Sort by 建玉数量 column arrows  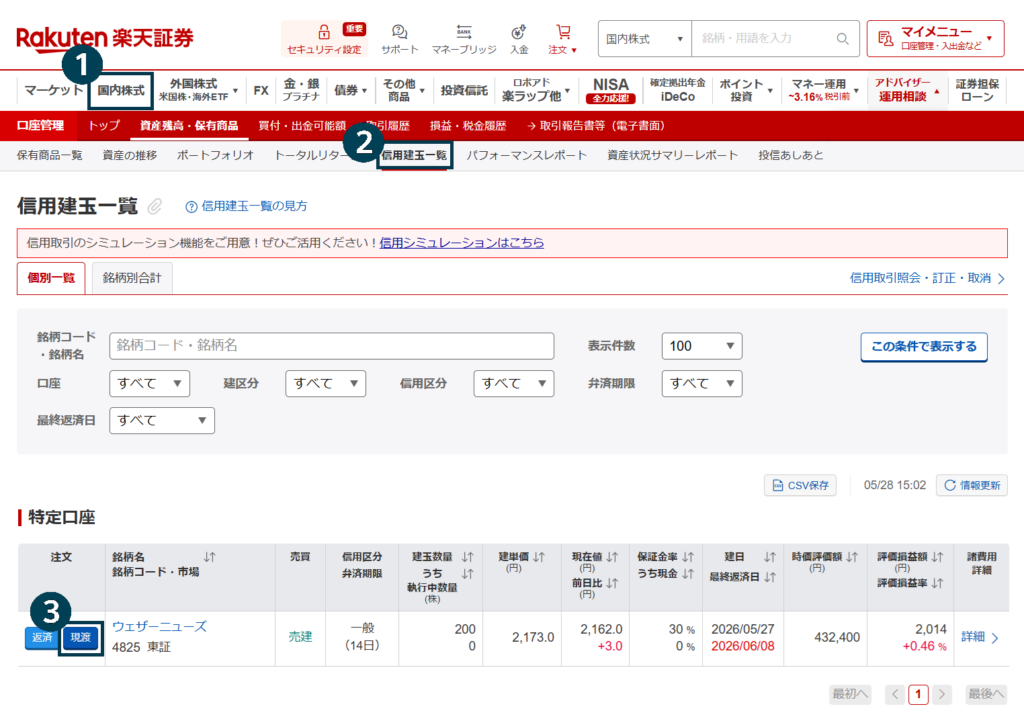tap(468, 557)
